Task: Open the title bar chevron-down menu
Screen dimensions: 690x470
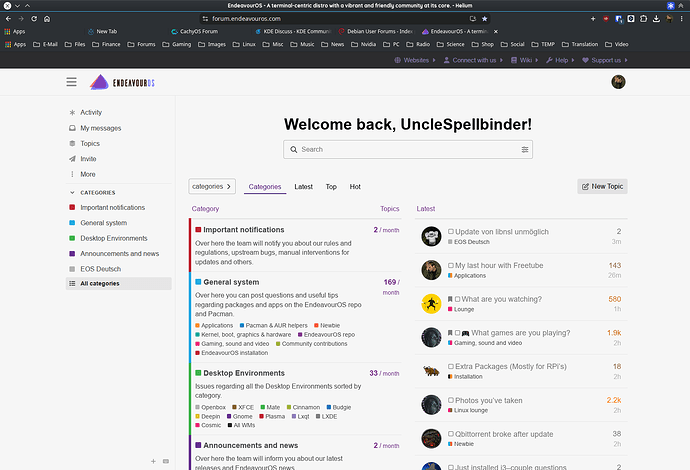Action: coord(17,6)
